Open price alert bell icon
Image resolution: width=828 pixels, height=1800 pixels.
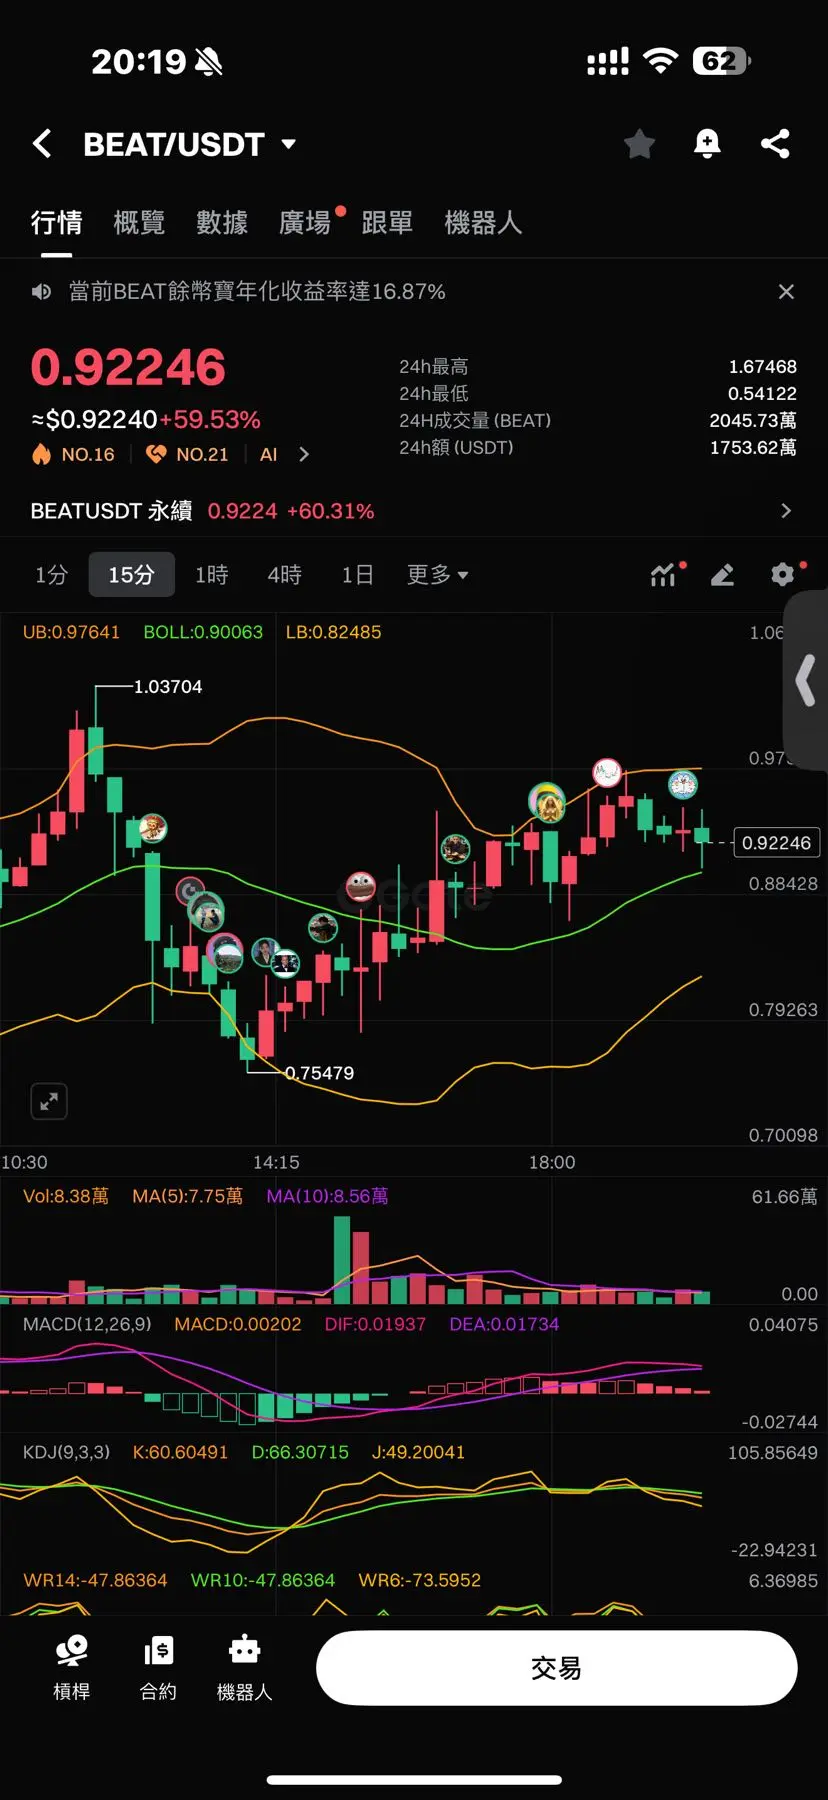click(x=707, y=144)
